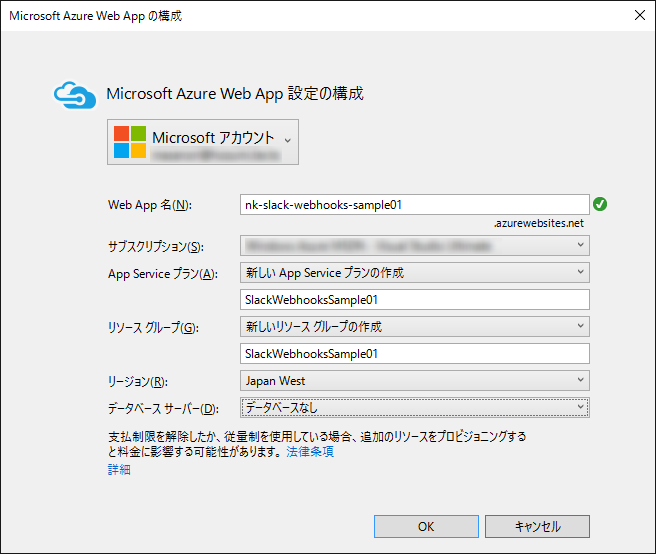The height and width of the screenshot is (554, 656).
Task: Open the Microsoft account selector dropdown
Action: click(x=203, y=142)
